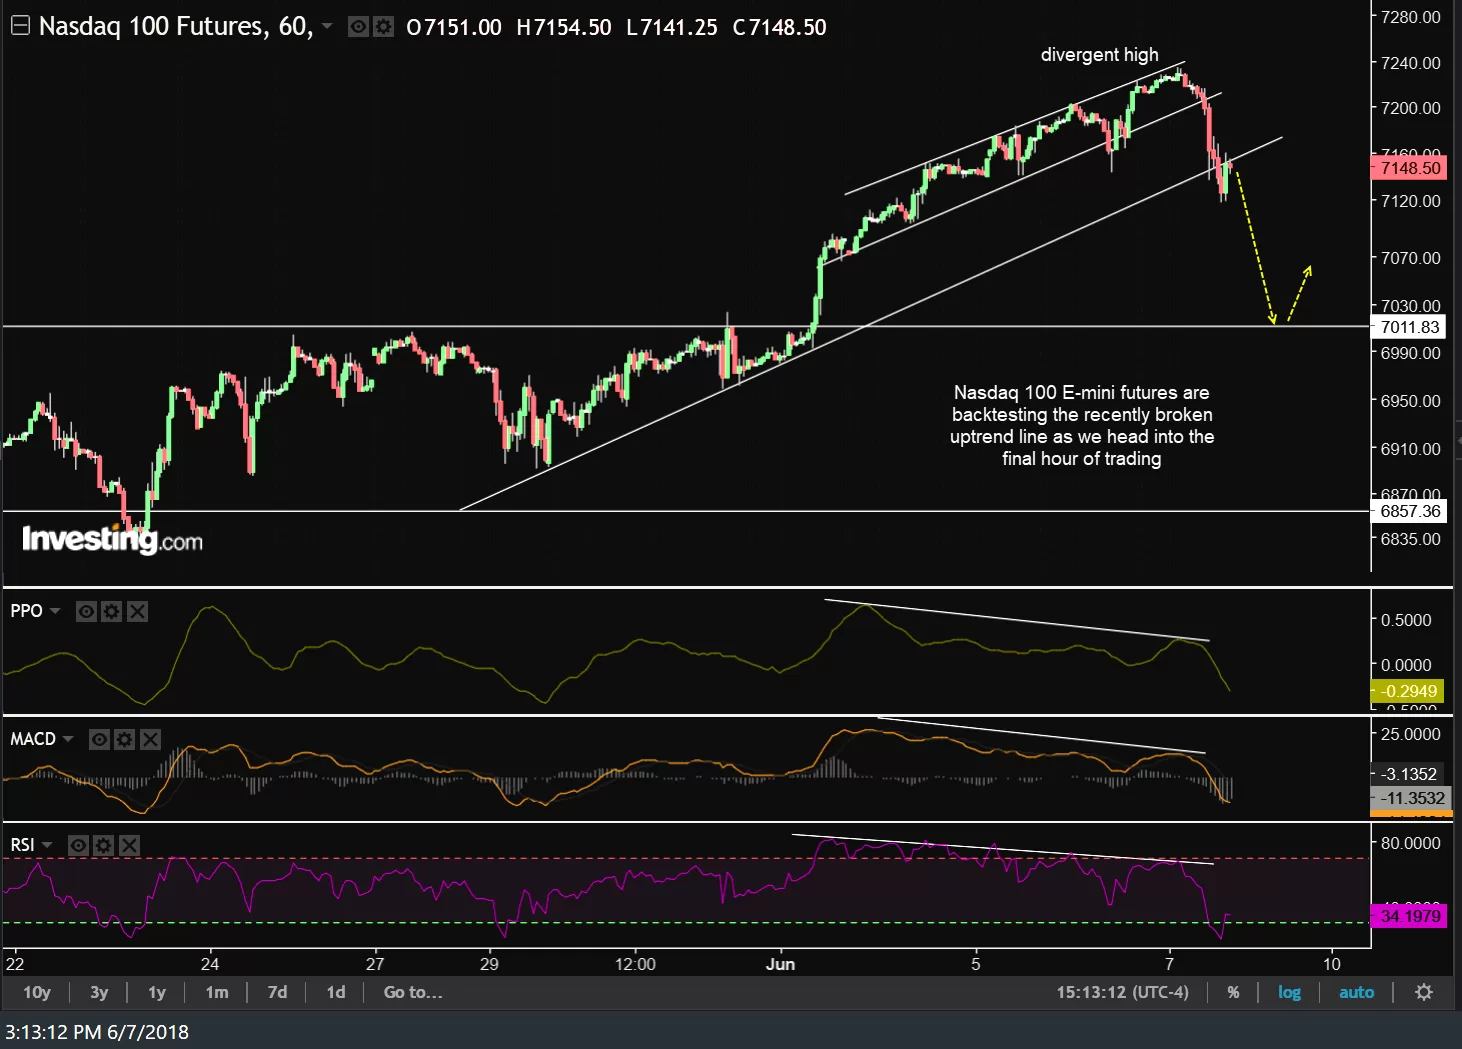The image size is (1462, 1049).
Task: Hide the RSI indicator with eye icon
Action: click(x=78, y=846)
